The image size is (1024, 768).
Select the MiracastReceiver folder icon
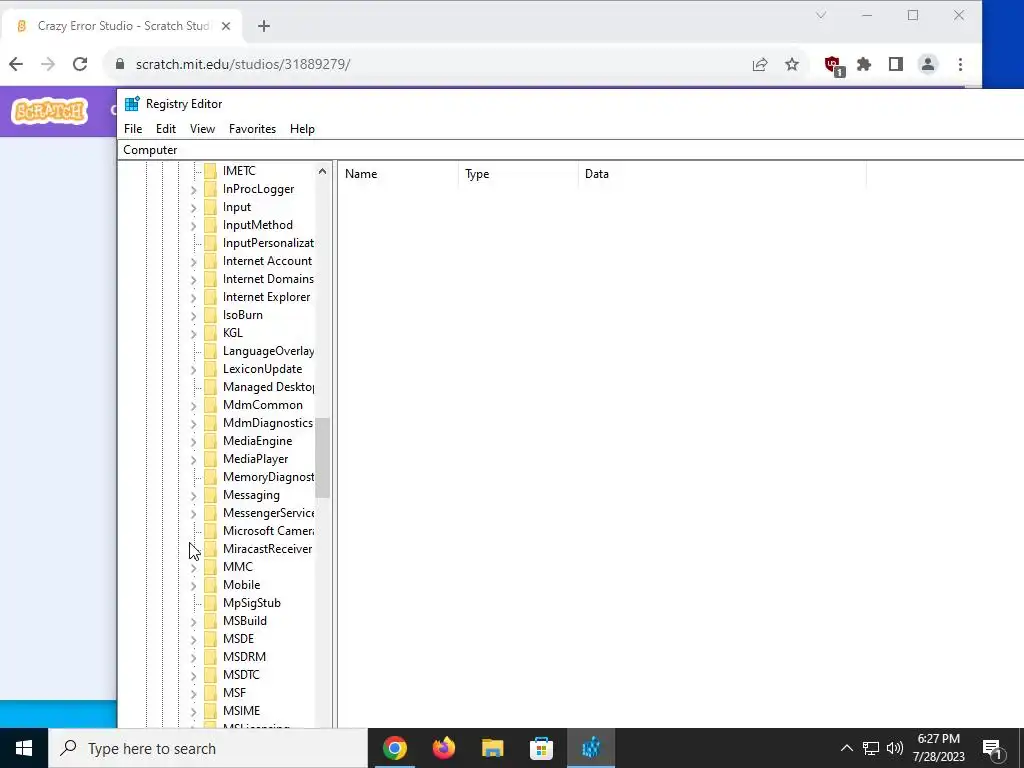210,549
